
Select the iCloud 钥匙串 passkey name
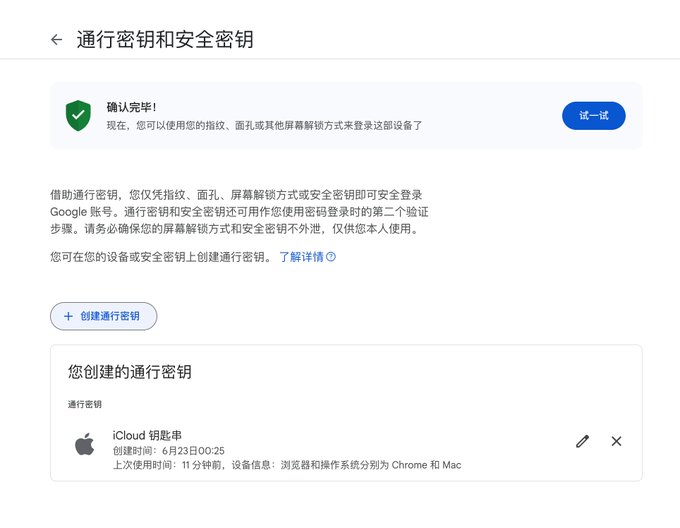[x=147, y=435]
